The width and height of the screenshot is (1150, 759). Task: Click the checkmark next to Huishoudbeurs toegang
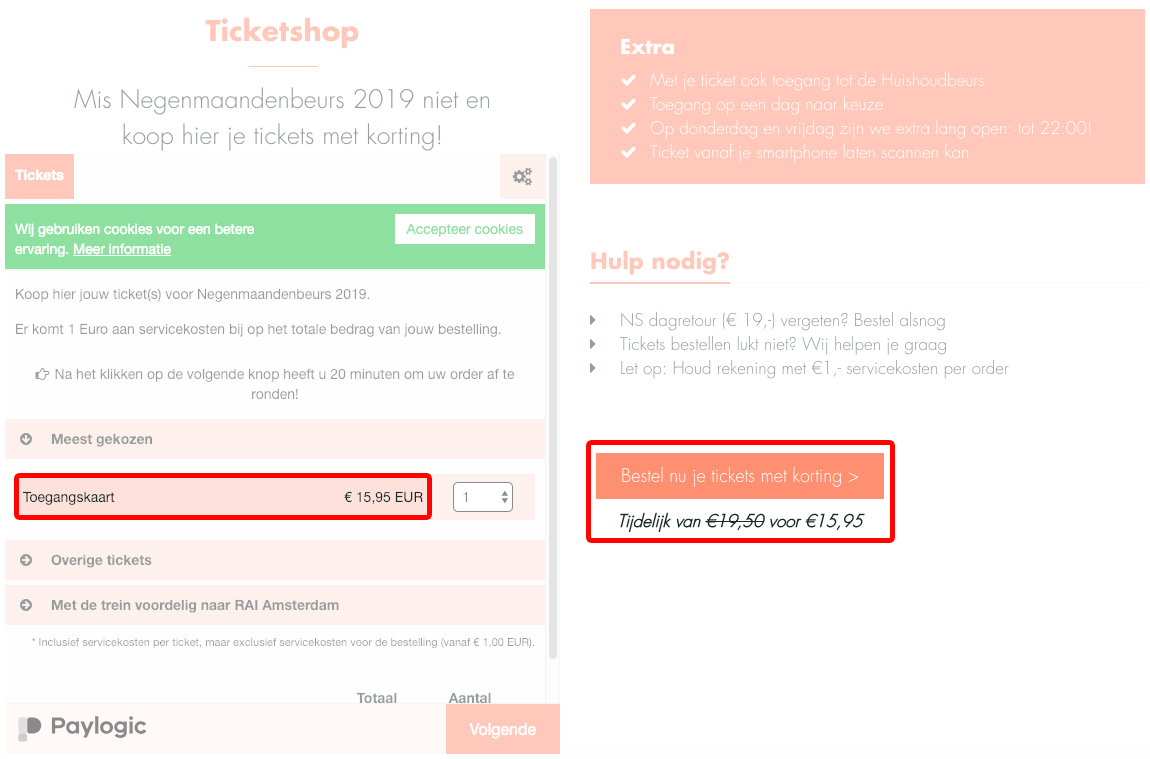point(629,81)
